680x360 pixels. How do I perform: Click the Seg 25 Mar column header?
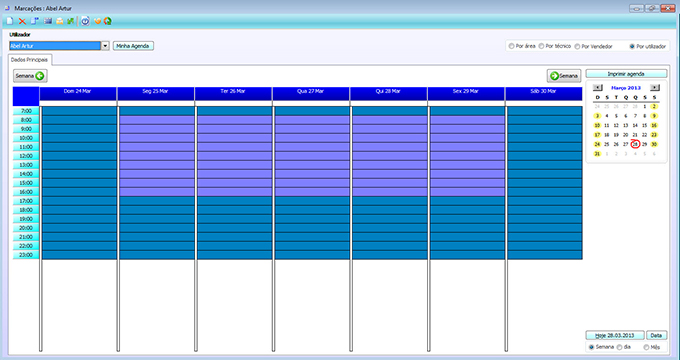click(155, 94)
